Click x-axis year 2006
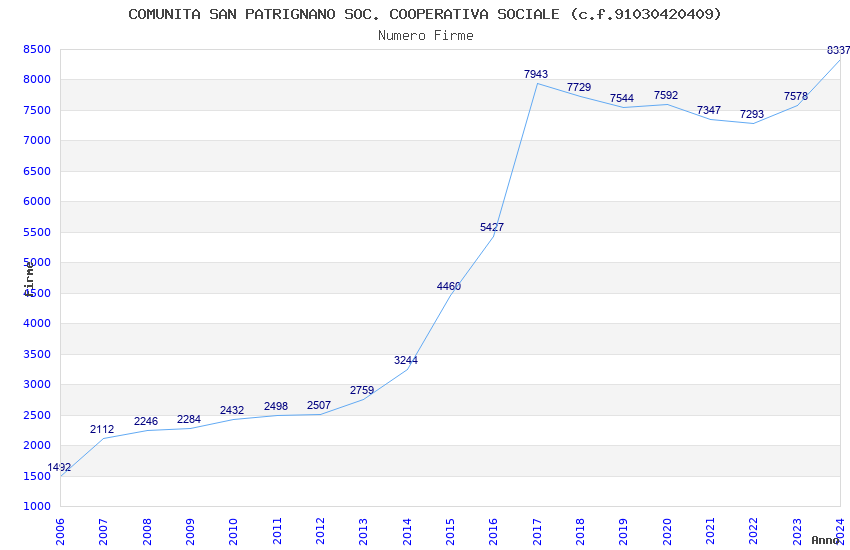 coord(60,531)
